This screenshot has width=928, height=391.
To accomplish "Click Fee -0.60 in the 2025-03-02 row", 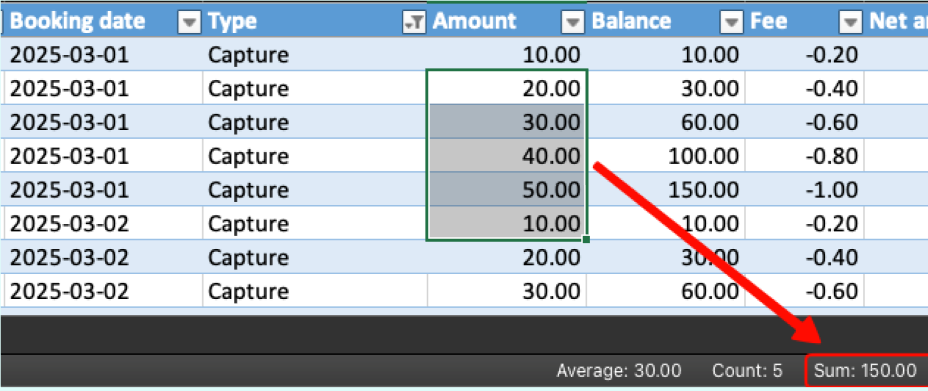I will pyautogui.click(x=804, y=290).
